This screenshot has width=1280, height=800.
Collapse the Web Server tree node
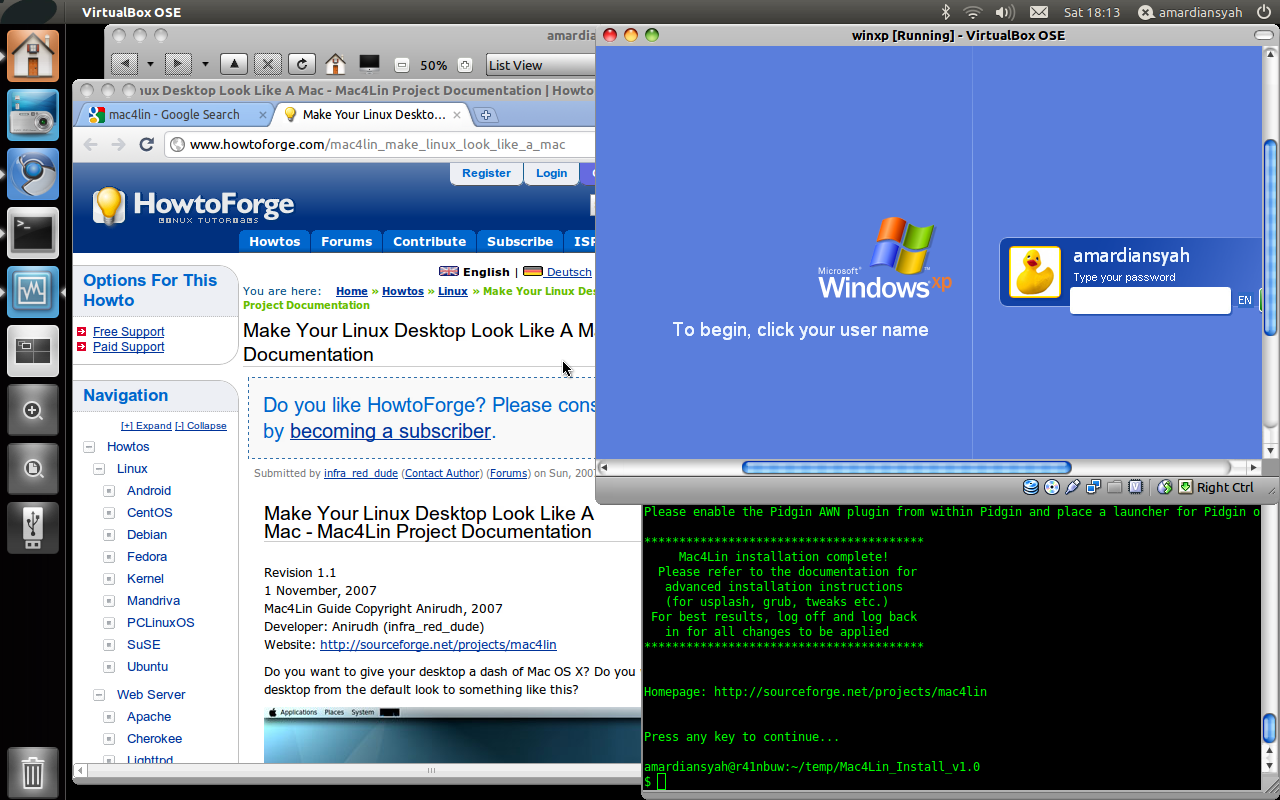[x=99, y=695]
